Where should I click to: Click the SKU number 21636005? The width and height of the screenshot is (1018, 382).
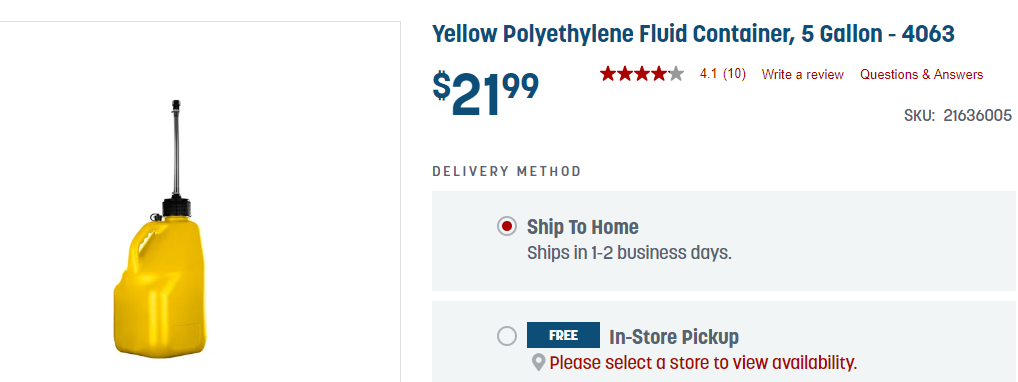click(977, 116)
